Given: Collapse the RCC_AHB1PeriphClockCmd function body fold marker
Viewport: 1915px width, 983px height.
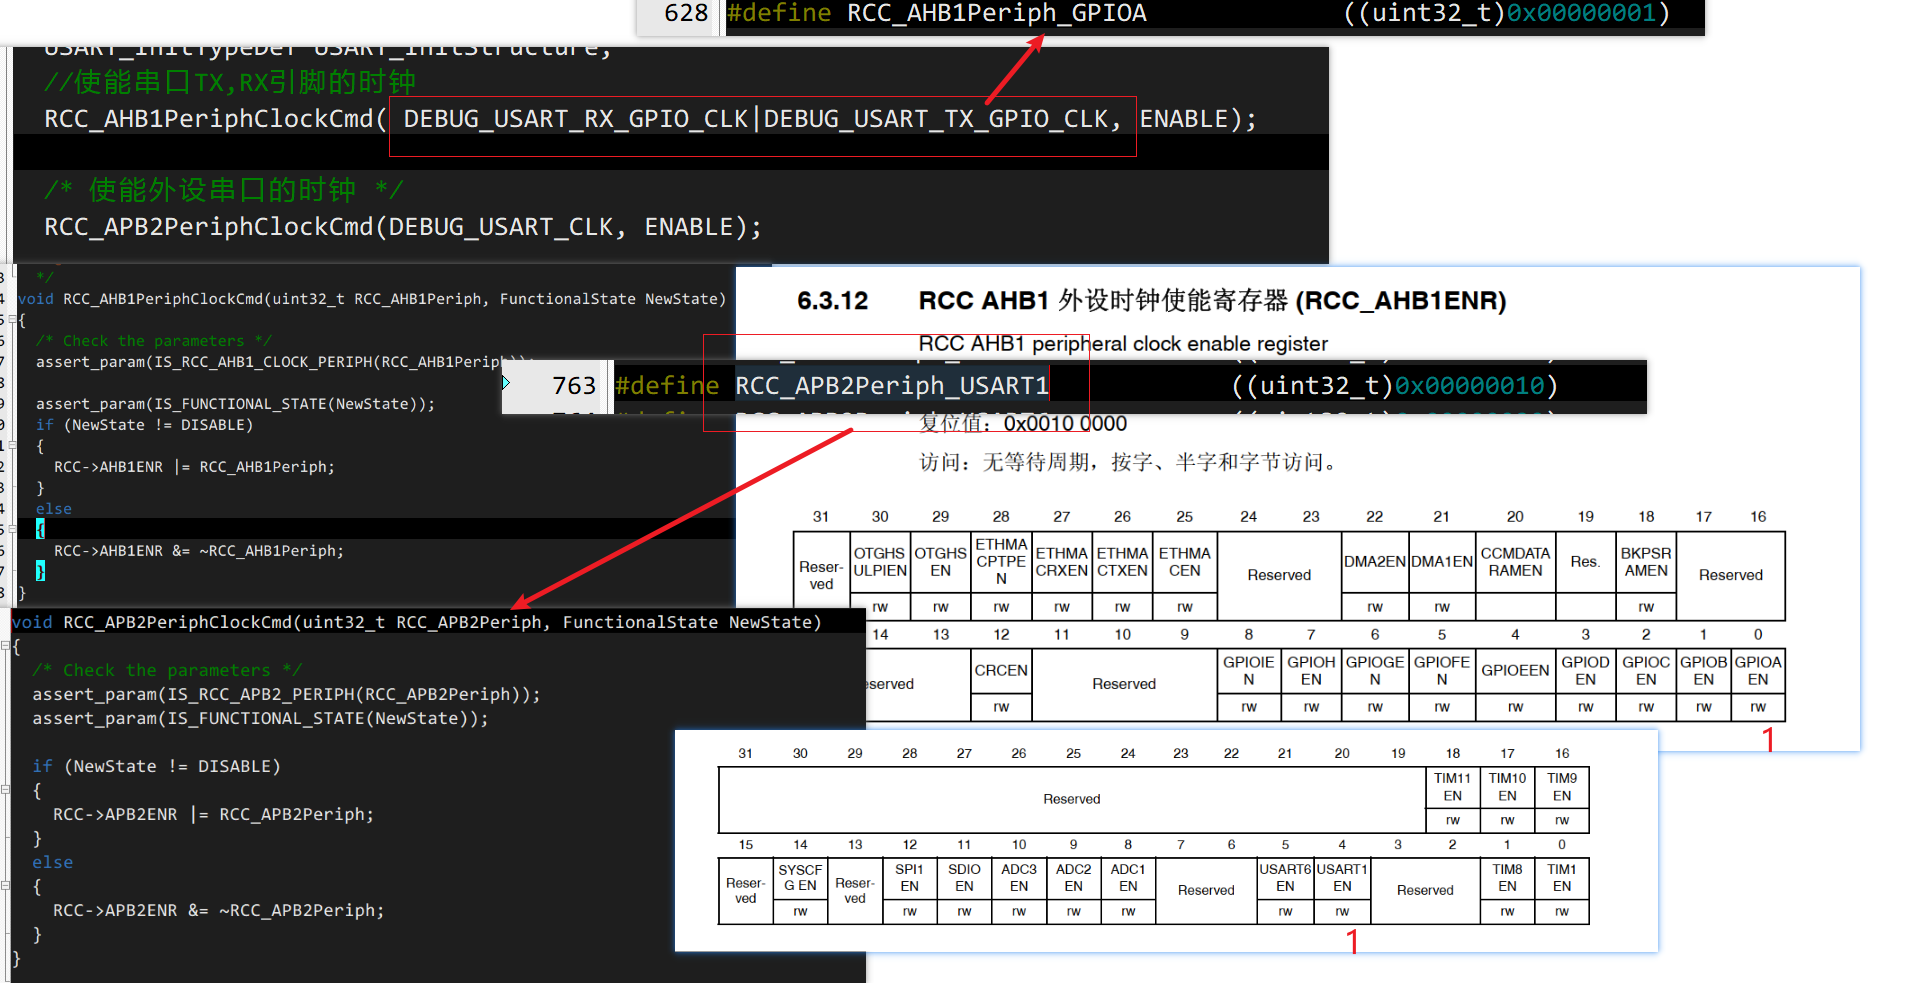Looking at the screenshot, I should [11, 320].
